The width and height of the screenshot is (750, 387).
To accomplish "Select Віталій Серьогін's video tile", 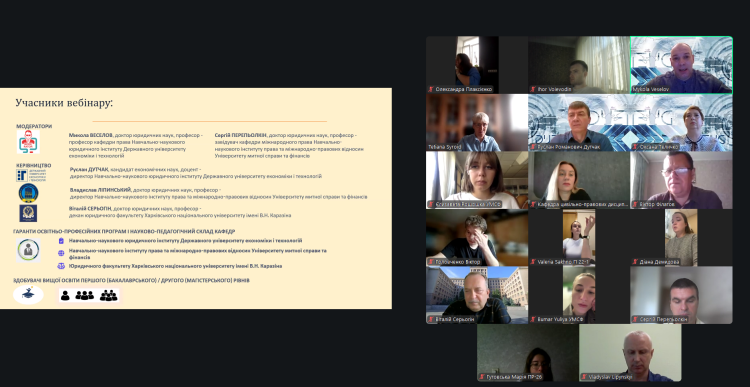I will tap(477, 295).
